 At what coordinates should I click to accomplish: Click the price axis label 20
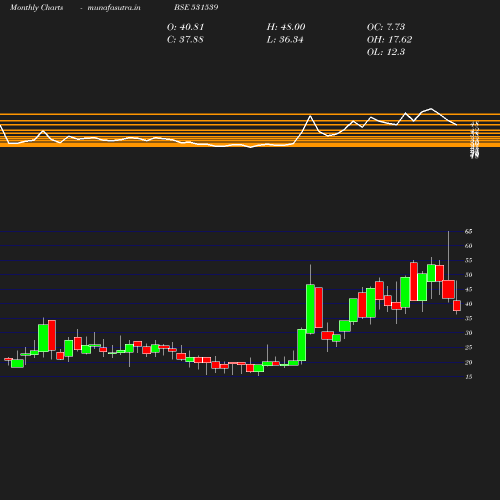[468, 362]
